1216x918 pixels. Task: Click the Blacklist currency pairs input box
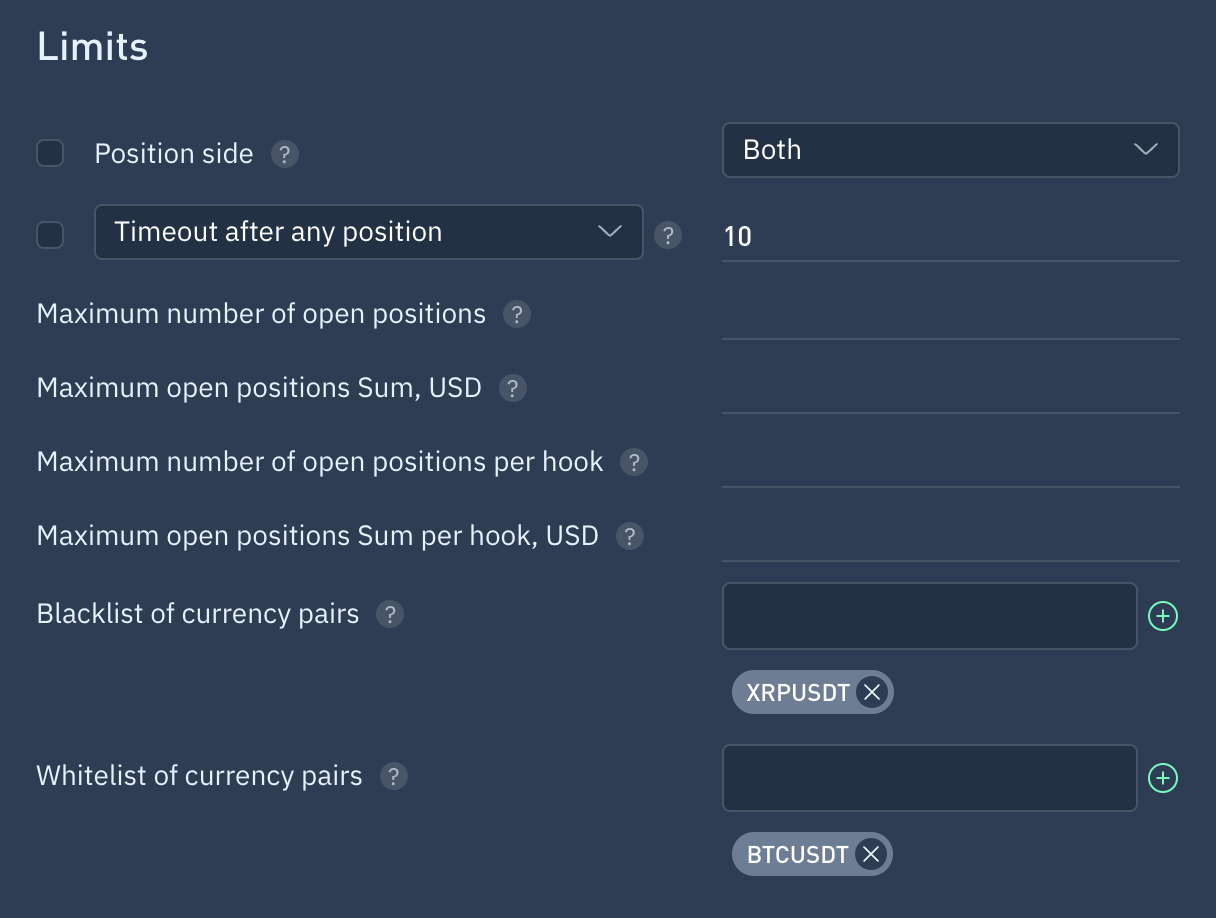coord(930,616)
